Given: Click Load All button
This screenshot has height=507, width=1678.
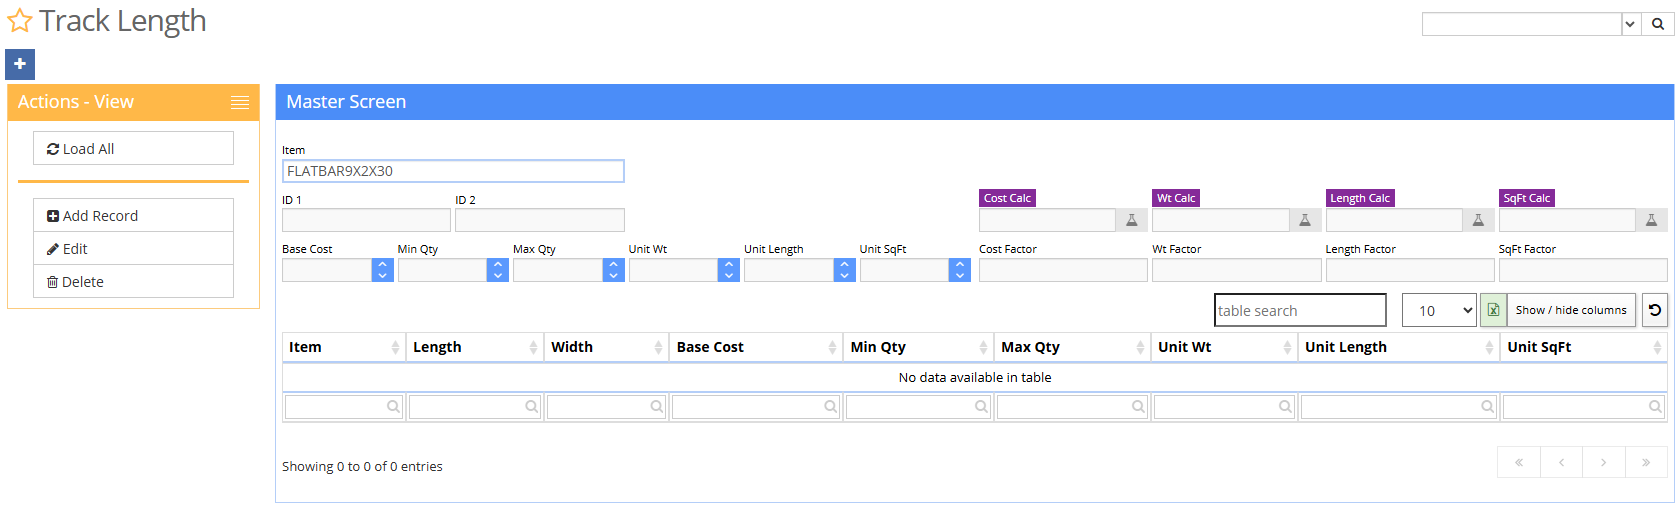Looking at the screenshot, I should click(133, 148).
